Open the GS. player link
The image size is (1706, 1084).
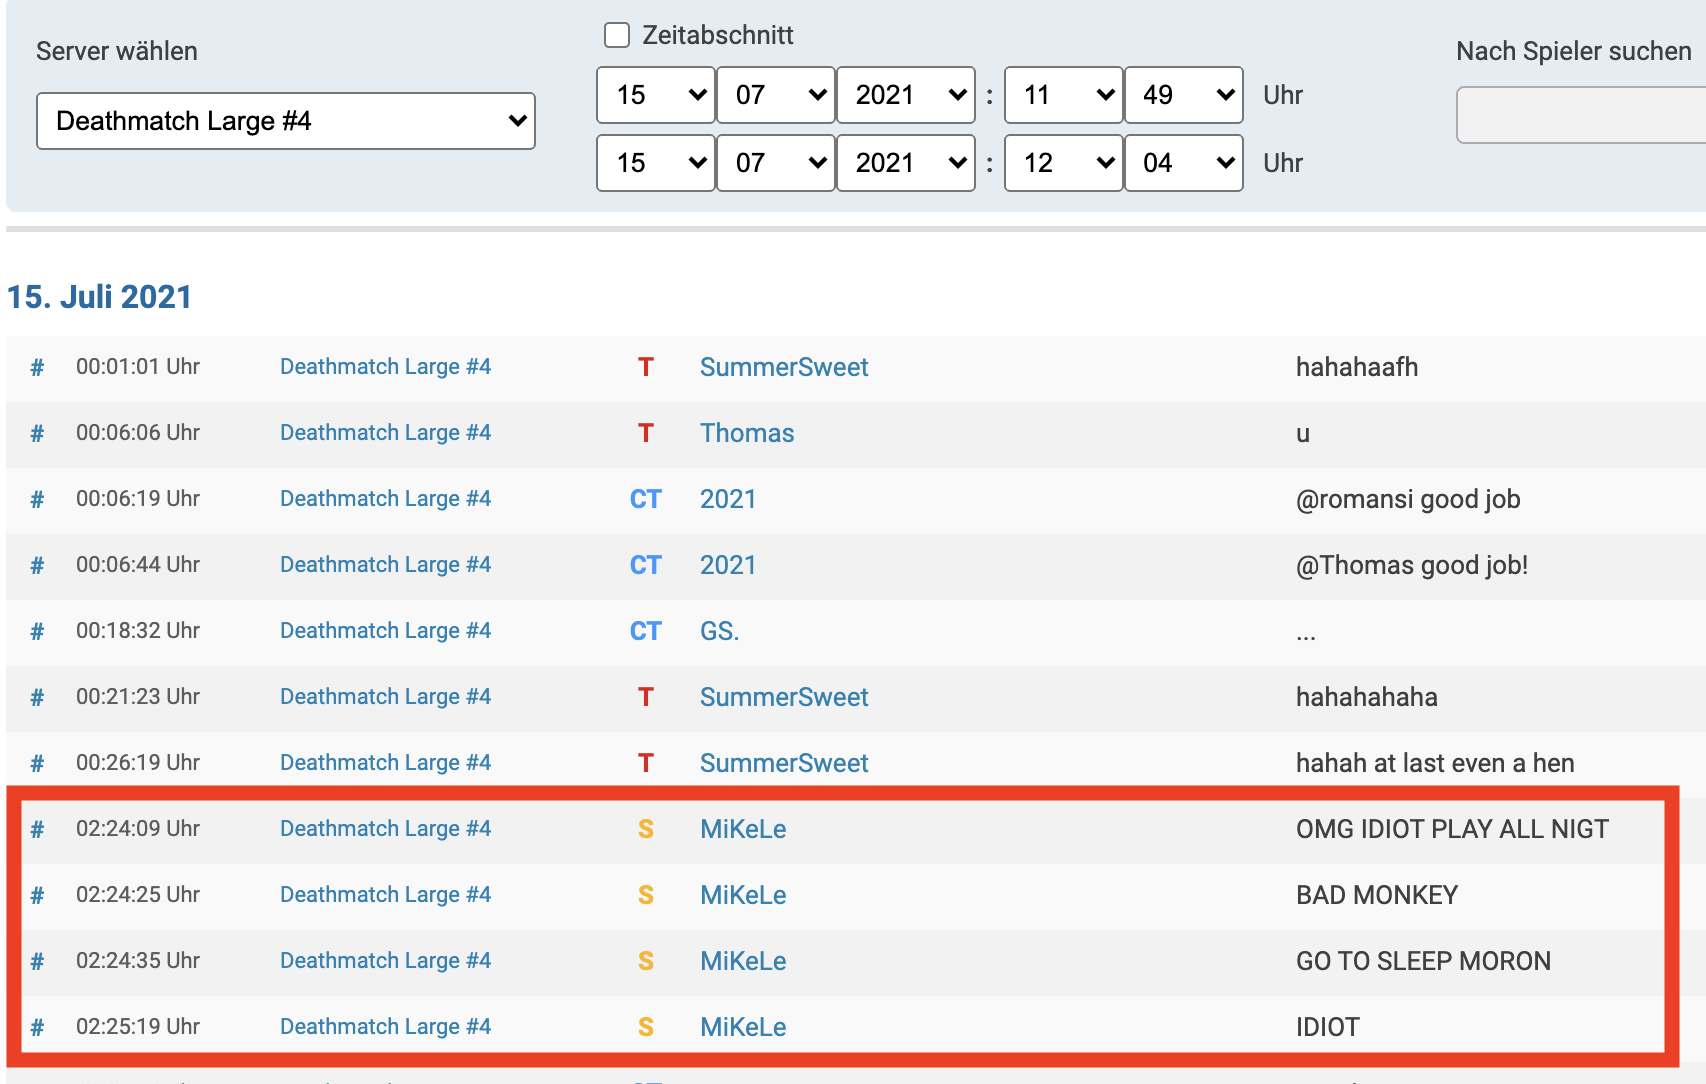pyautogui.click(x=719, y=631)
